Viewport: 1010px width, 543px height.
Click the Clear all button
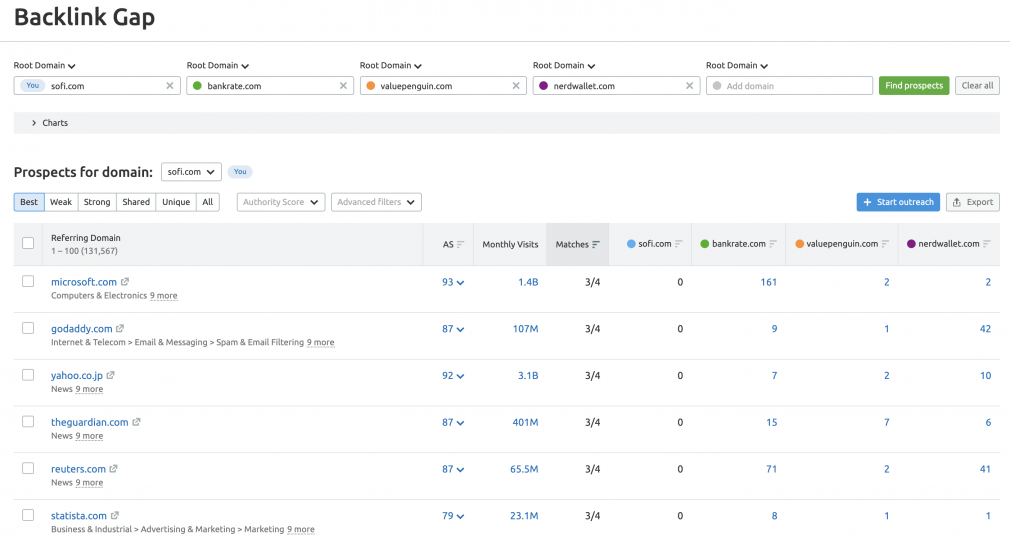tap(977, 86)
